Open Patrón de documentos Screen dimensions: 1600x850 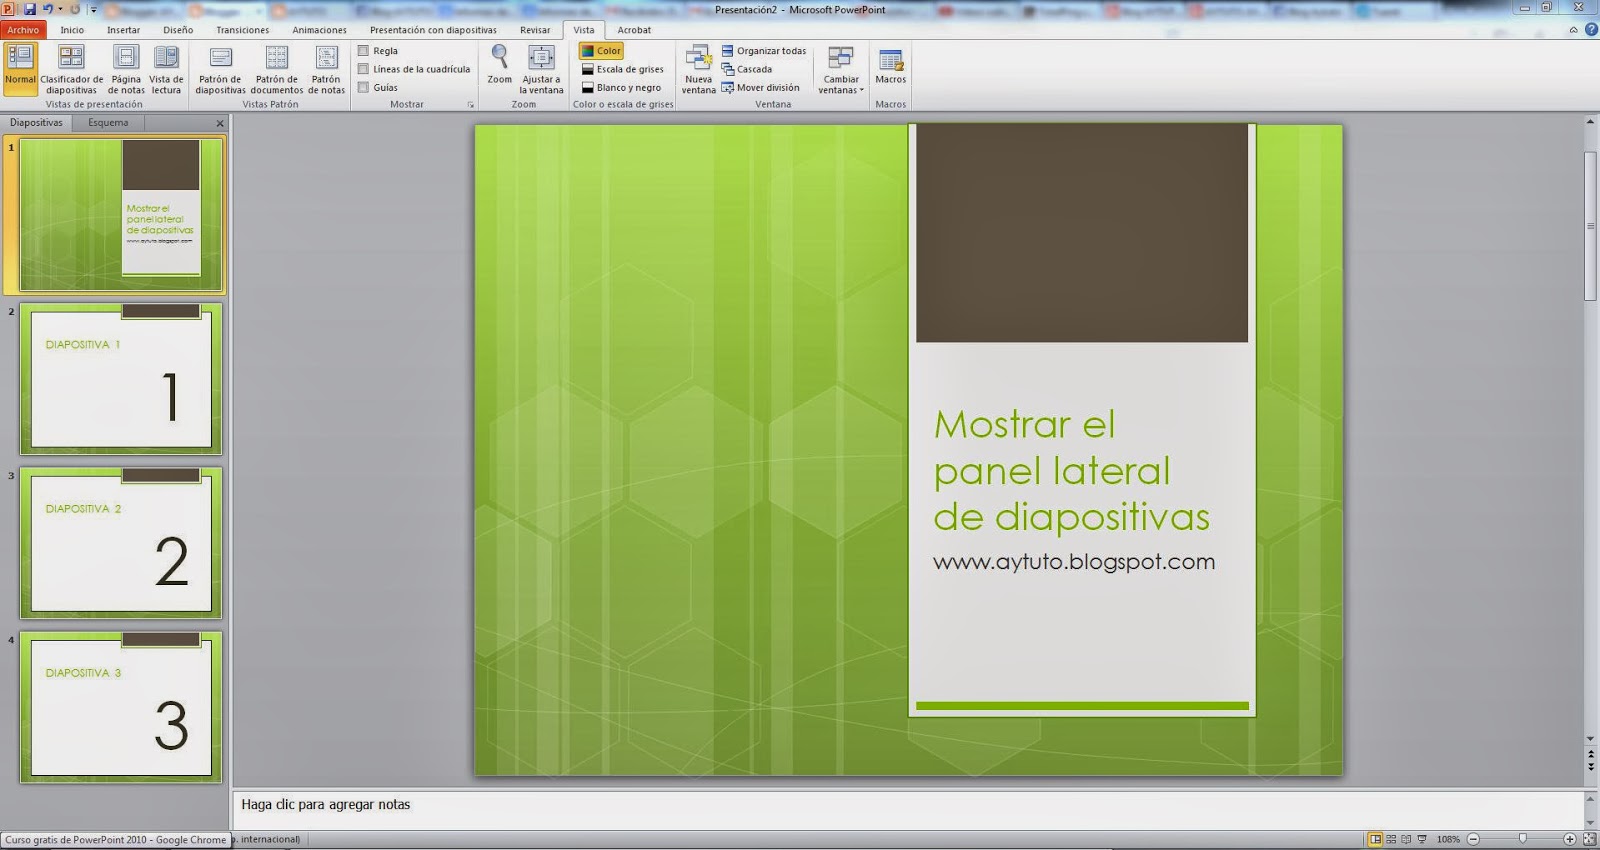click(x=276, y=69)
